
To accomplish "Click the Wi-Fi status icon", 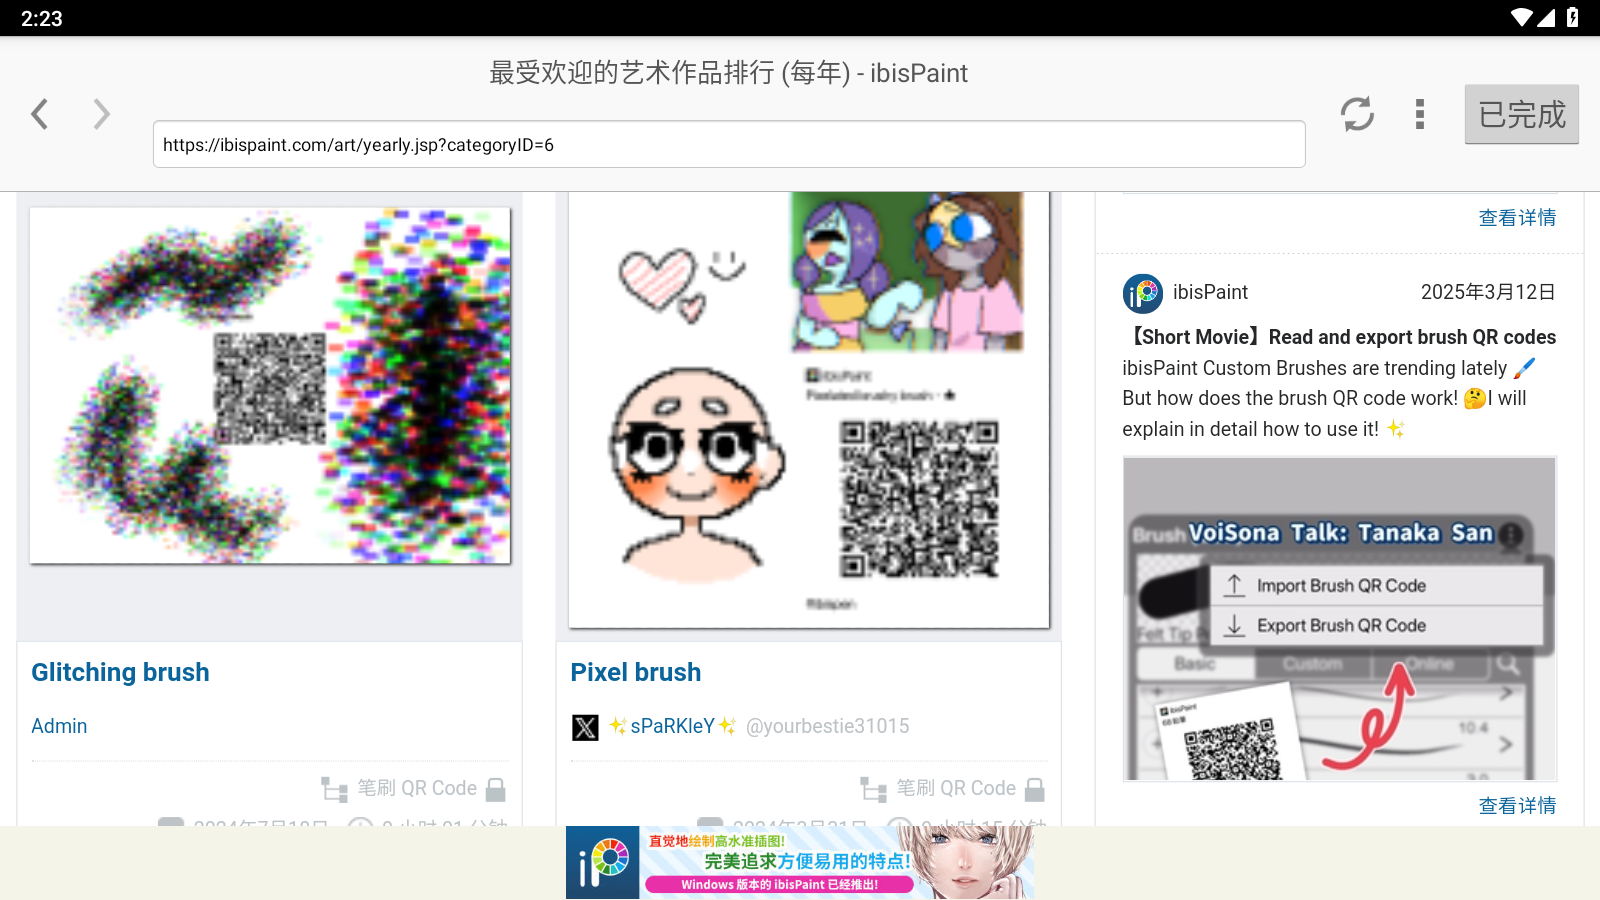I will [x=1521, y=17].
